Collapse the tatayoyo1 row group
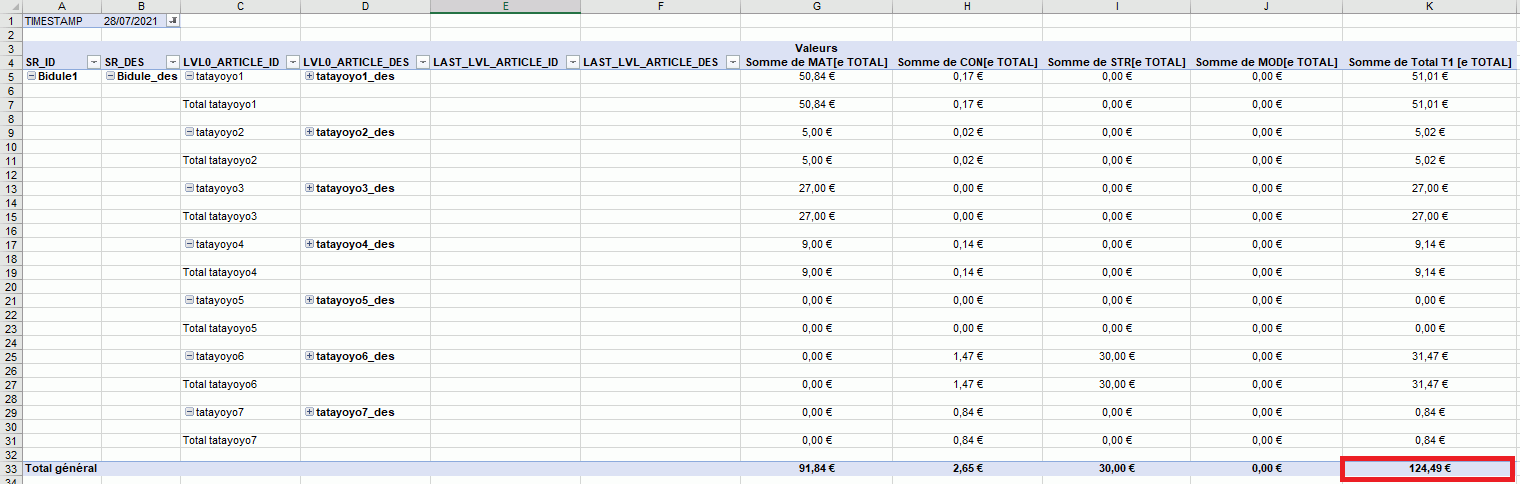 click(x=189, y=76)
